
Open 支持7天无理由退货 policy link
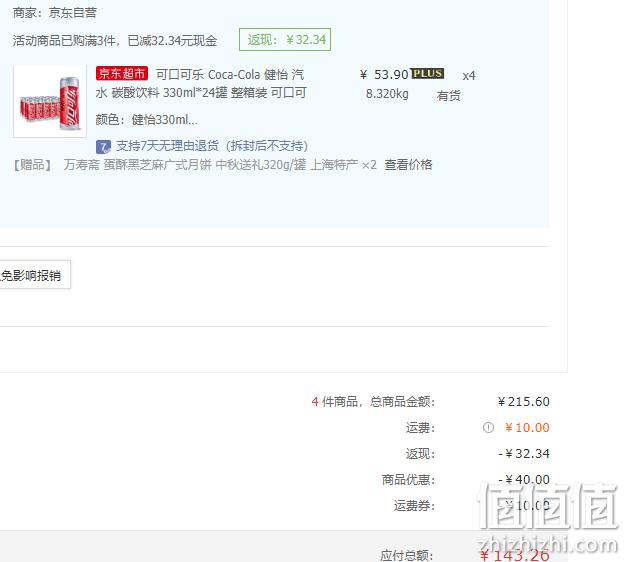(x=212, y=146)
